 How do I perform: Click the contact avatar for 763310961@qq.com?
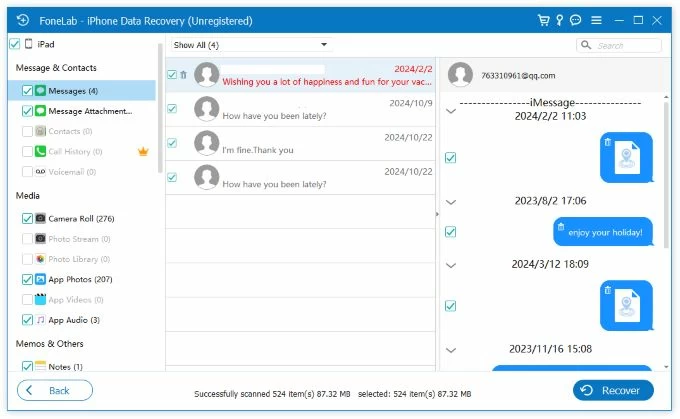(x=460, y=75)
